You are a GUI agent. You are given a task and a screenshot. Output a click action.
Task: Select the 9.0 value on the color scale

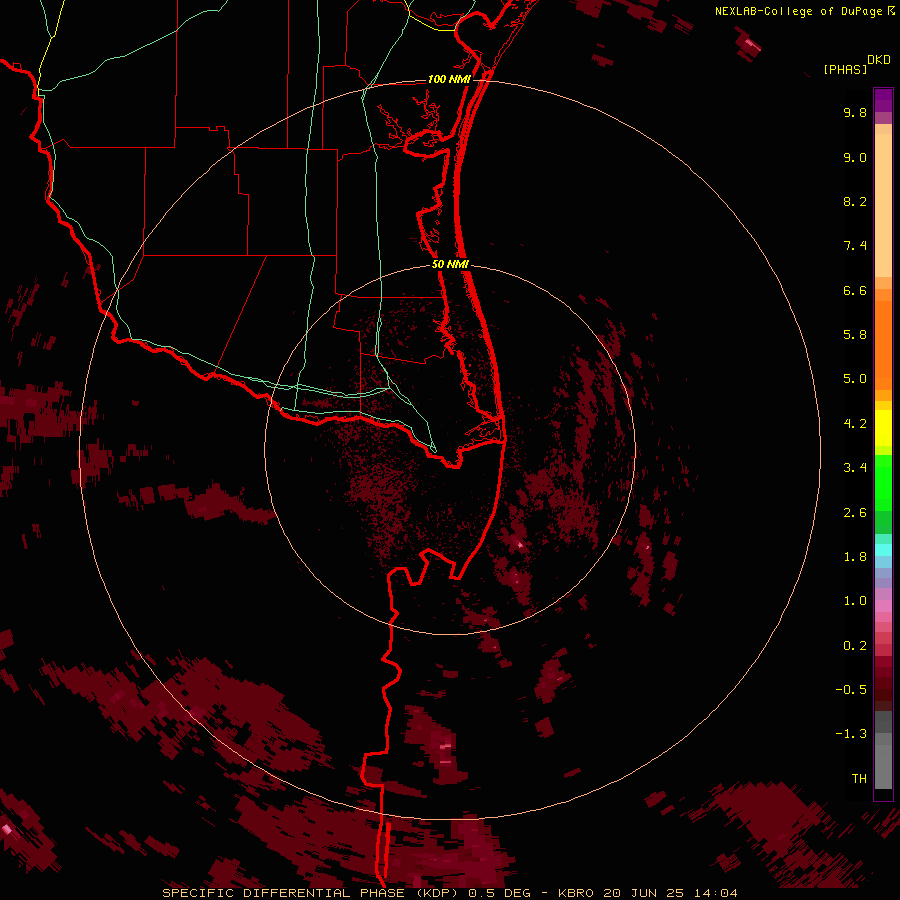tap(855, 157)
